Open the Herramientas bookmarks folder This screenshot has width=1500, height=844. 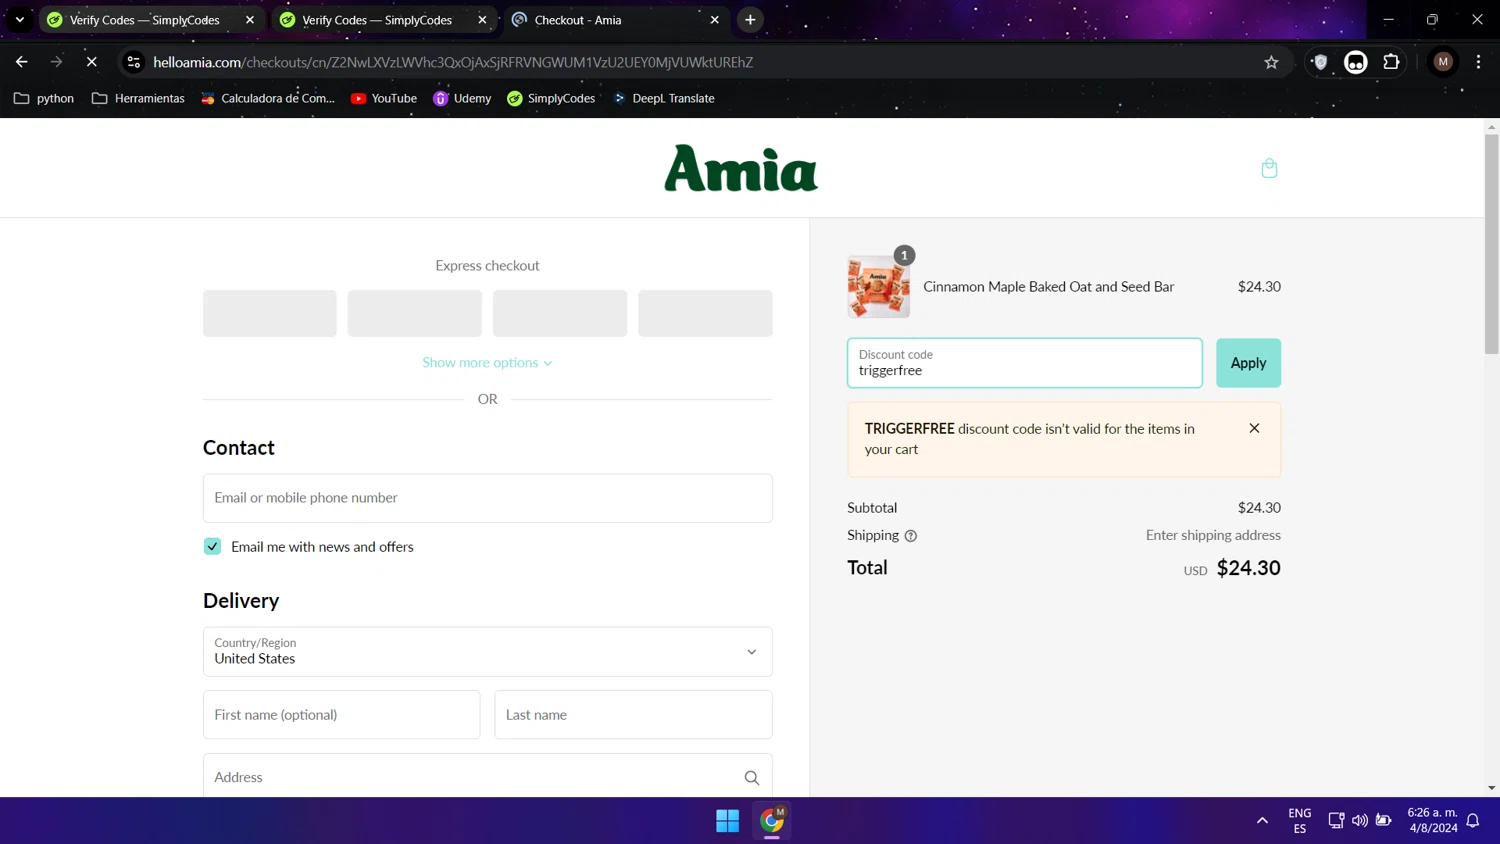click(138, 98)
